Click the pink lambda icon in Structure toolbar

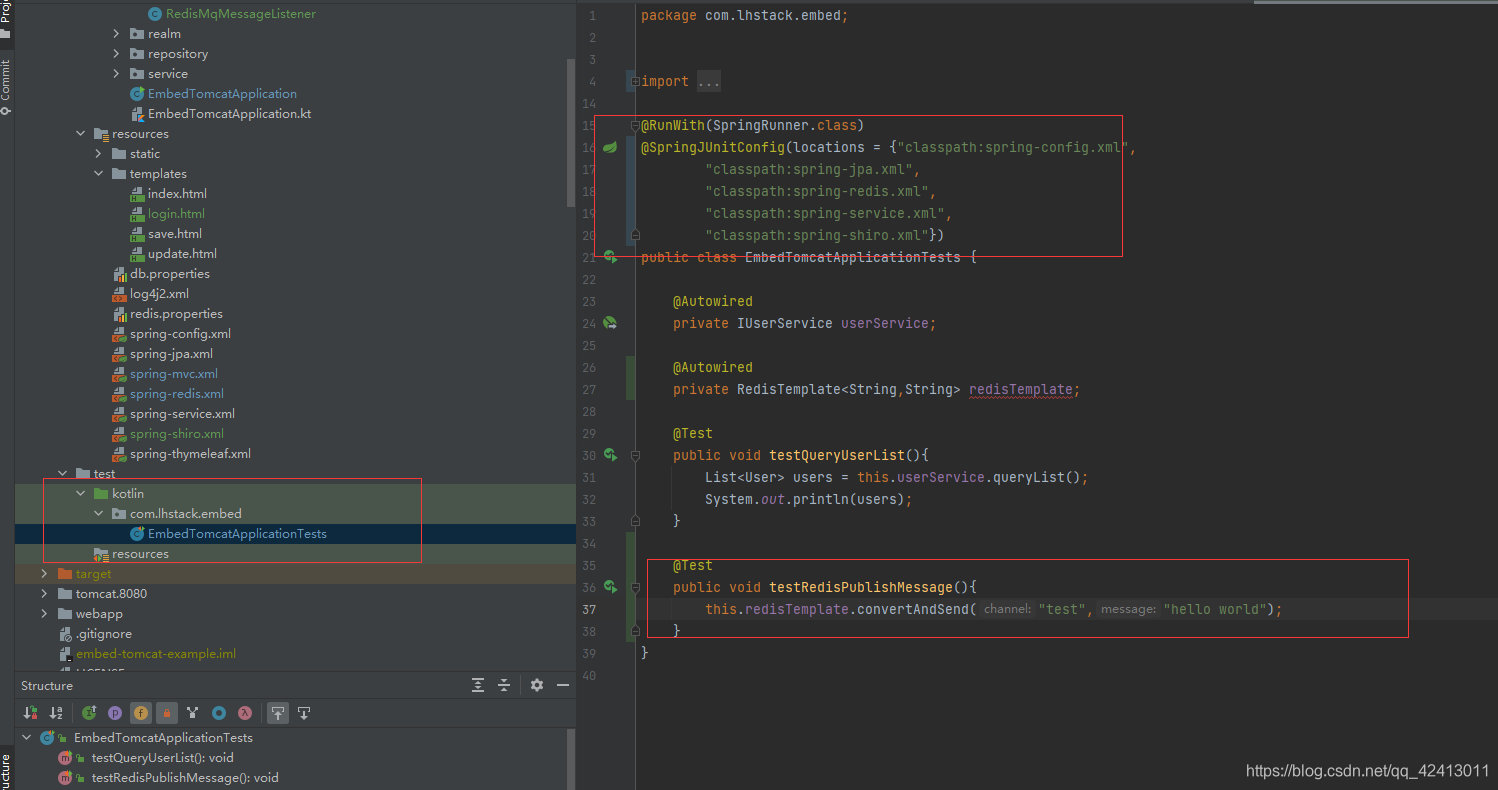245,713
